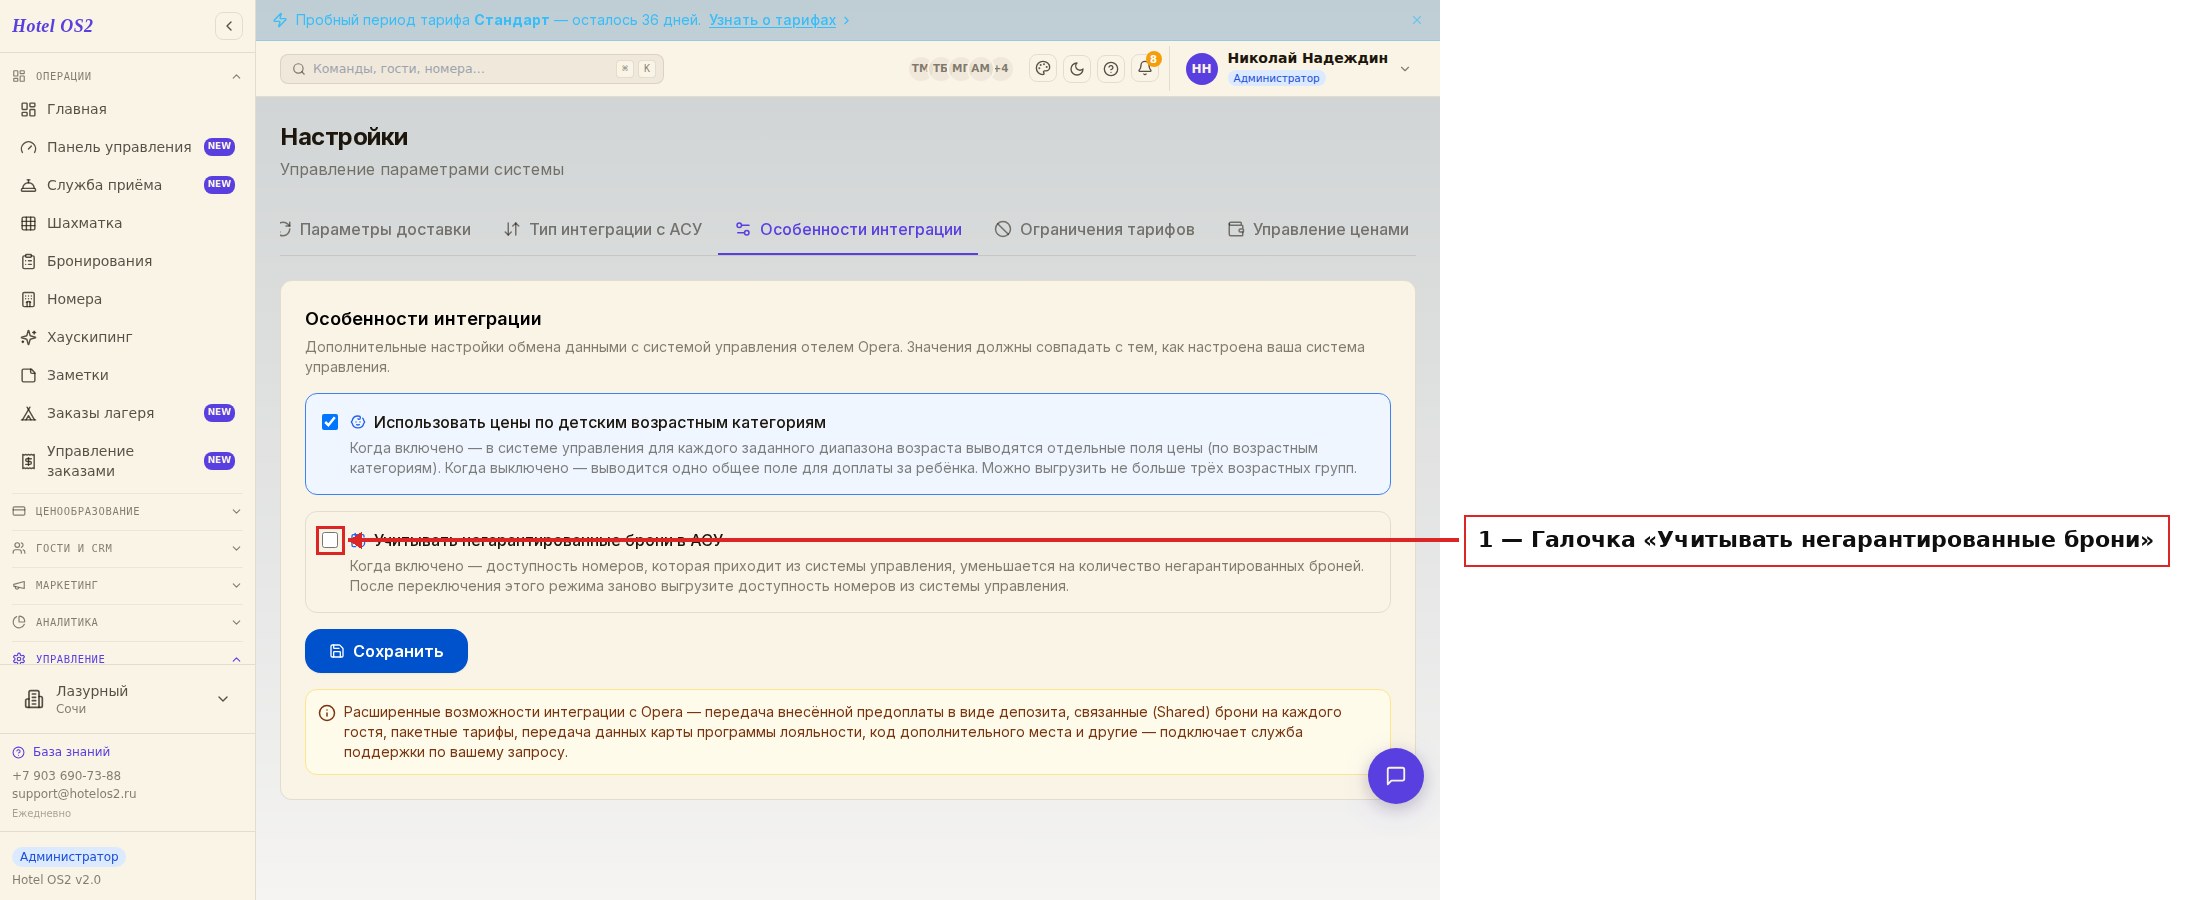Click the +4 more users chip
The height and width of the screenshot is (900, 2193).
pyautogui.click(x=1001, y=69)
